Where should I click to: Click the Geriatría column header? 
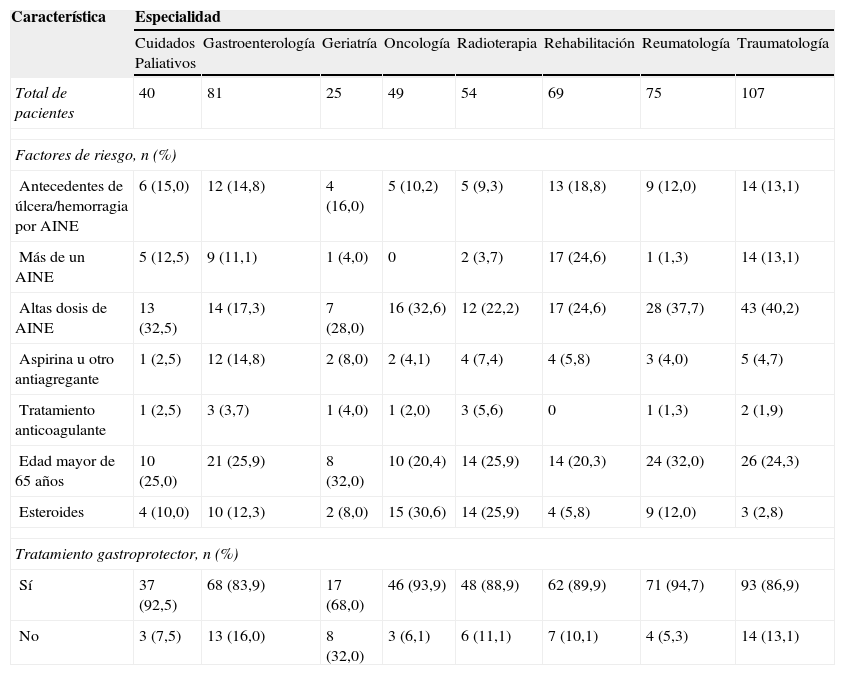click(x=349, y=44)
